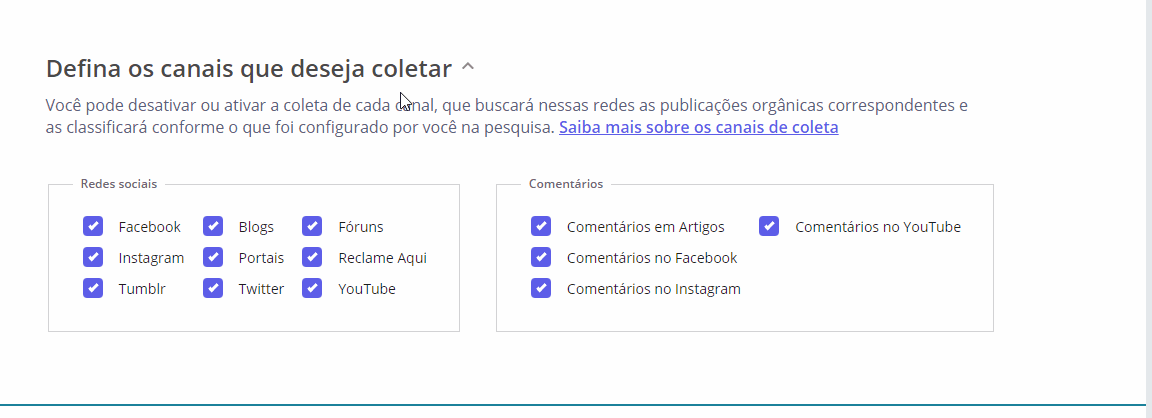1152x418 pixels.
Task: Disable Comentários no Instagram checkbox
Action: pyautogui.click(x=541, y=289)
